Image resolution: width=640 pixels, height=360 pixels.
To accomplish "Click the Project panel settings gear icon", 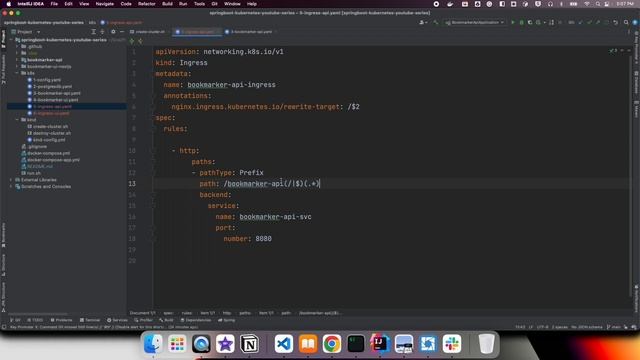I will click(113, 31).
